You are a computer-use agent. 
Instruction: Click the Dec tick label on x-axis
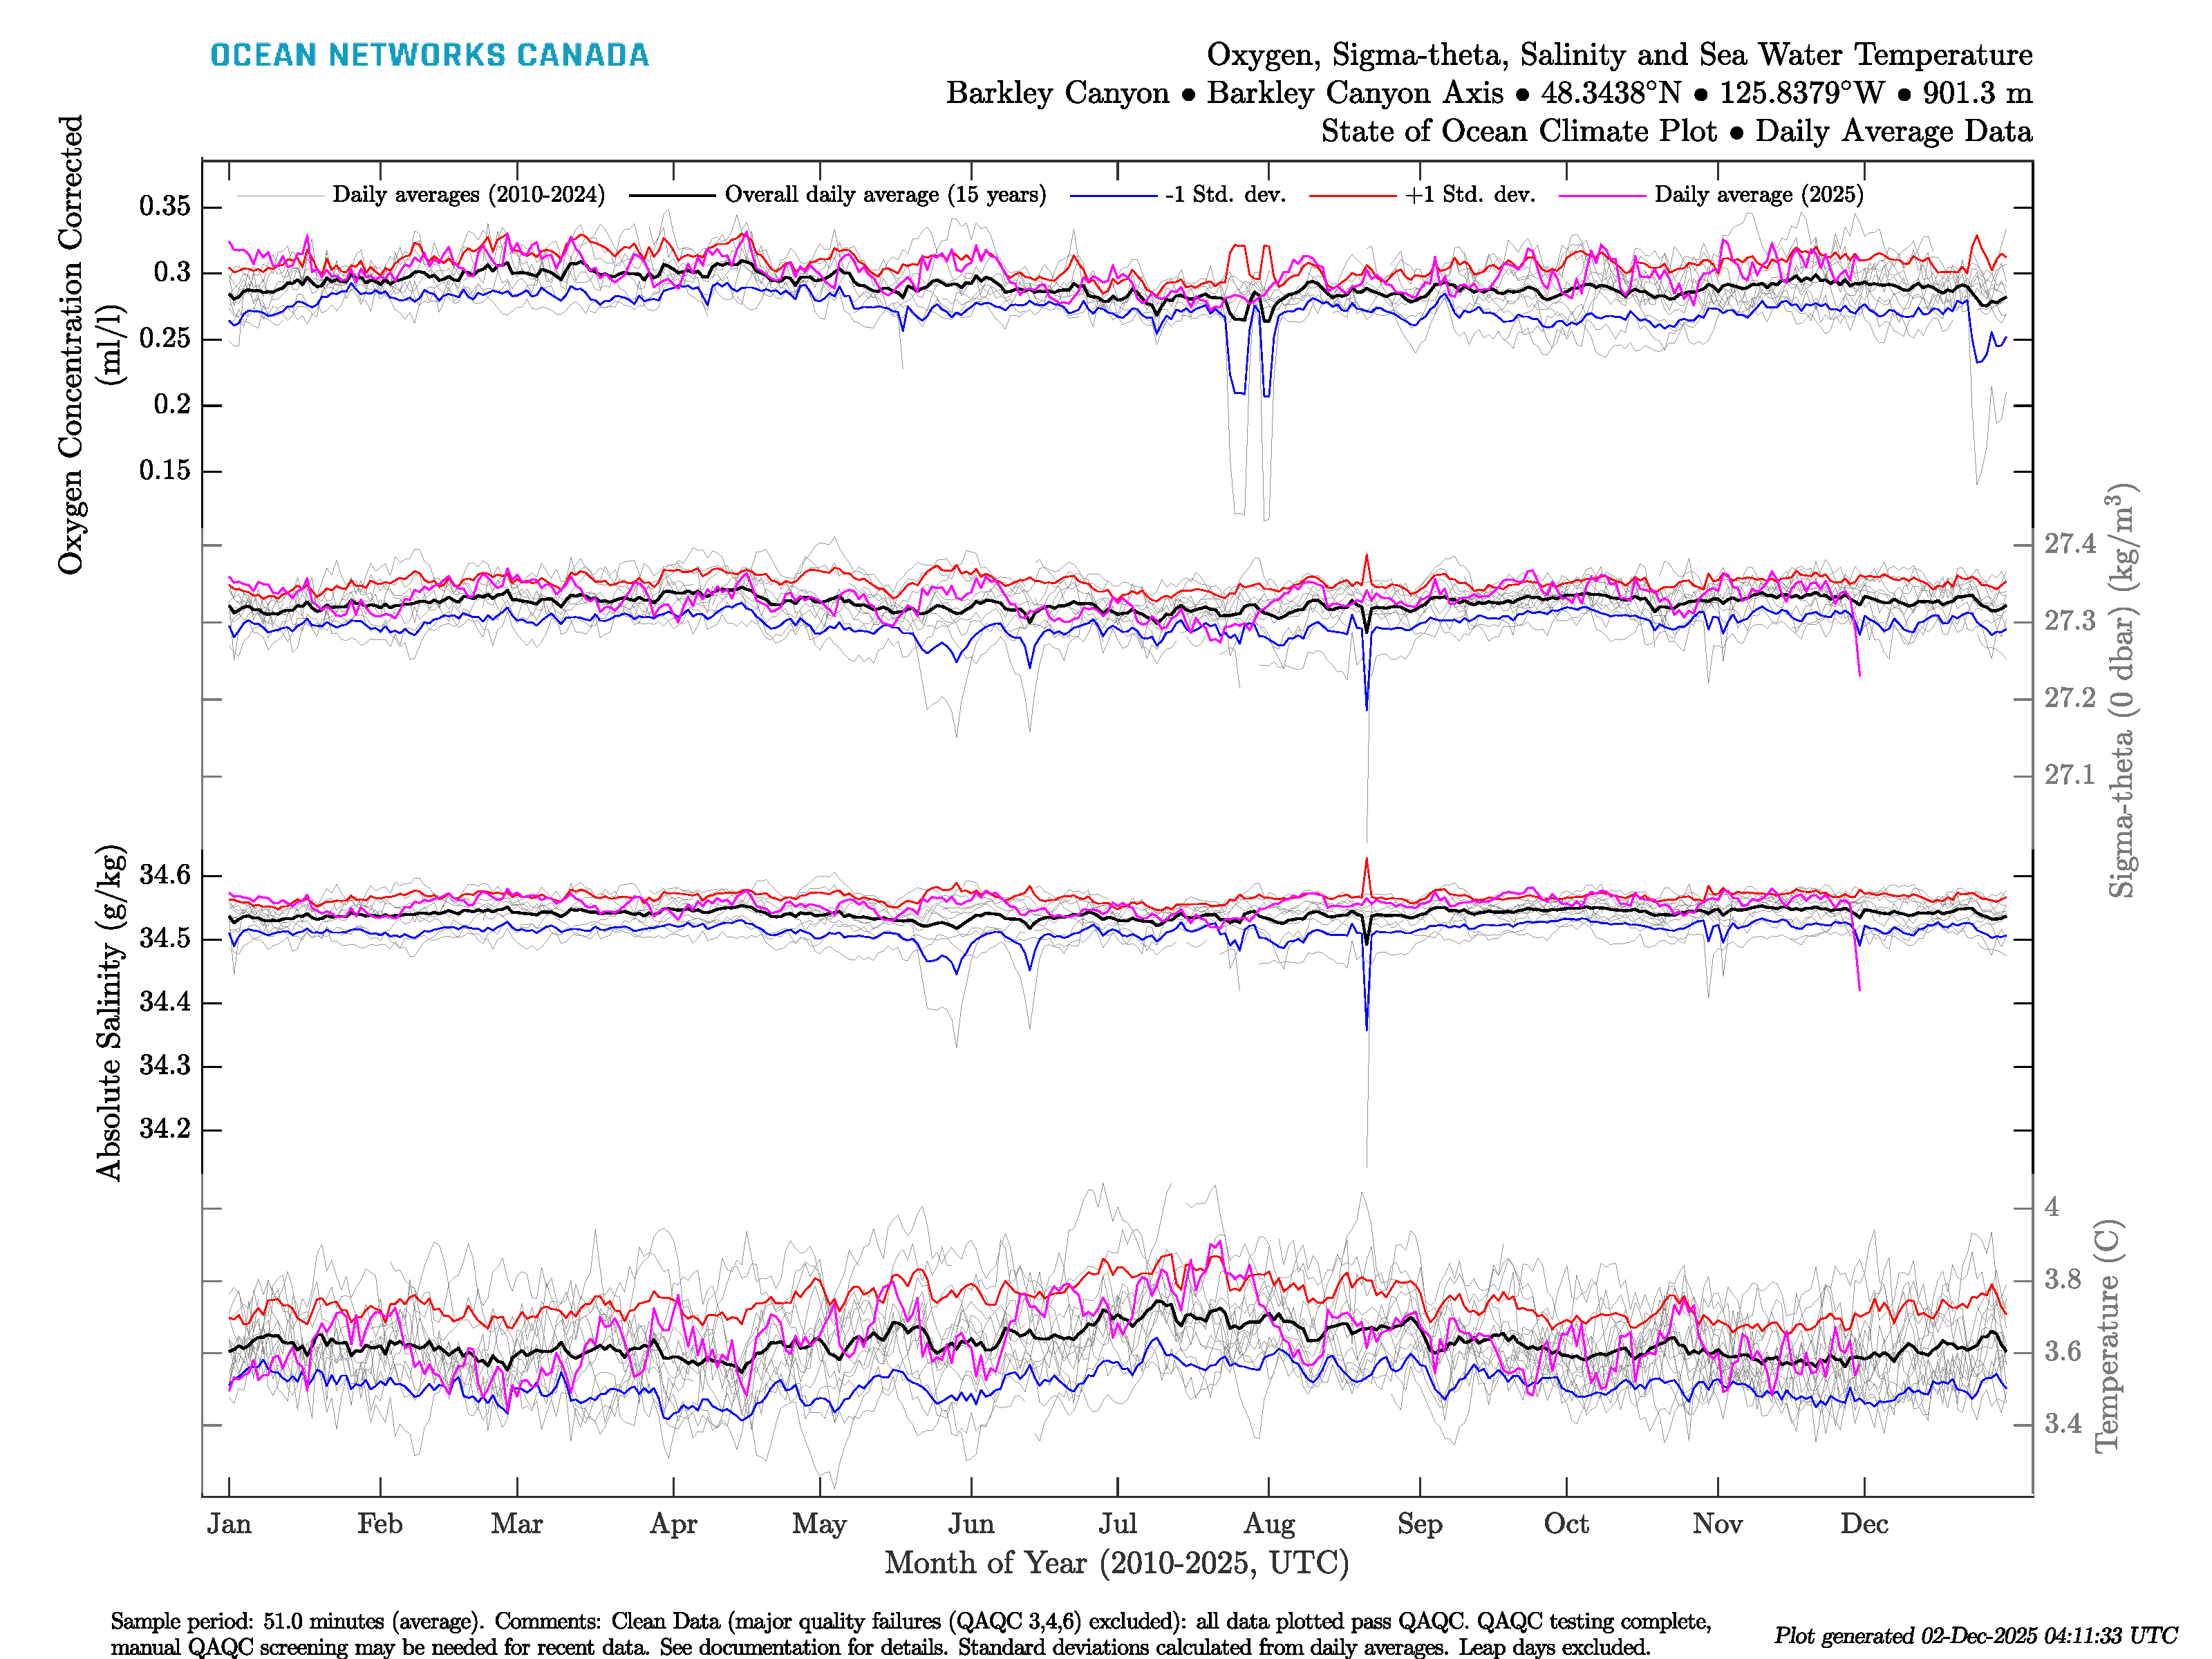point(1864,1524)
